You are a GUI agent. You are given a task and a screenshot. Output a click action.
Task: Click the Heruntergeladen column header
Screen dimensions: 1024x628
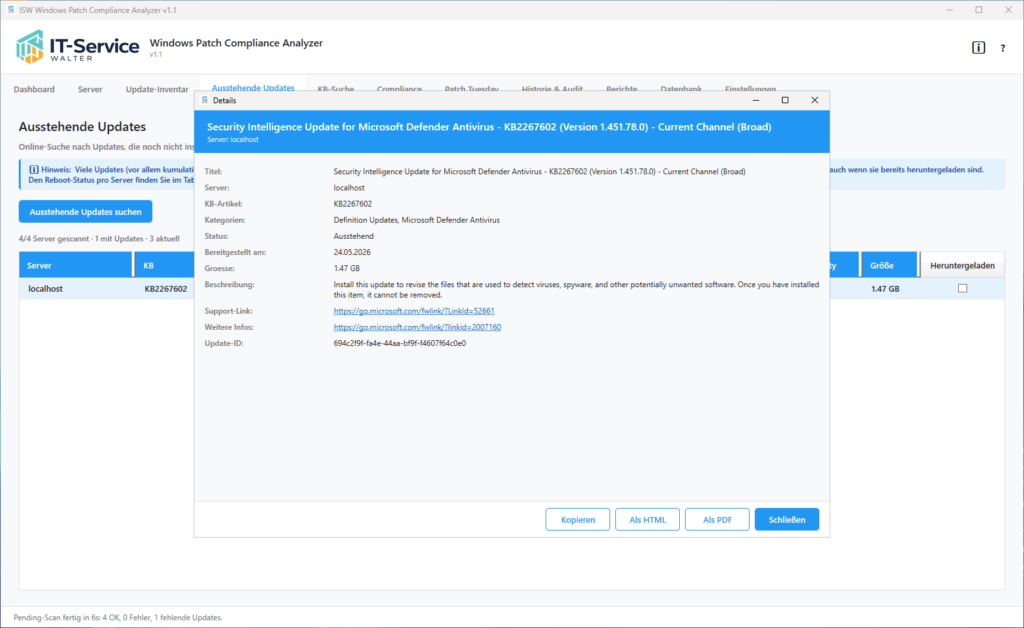coord(962,265)
